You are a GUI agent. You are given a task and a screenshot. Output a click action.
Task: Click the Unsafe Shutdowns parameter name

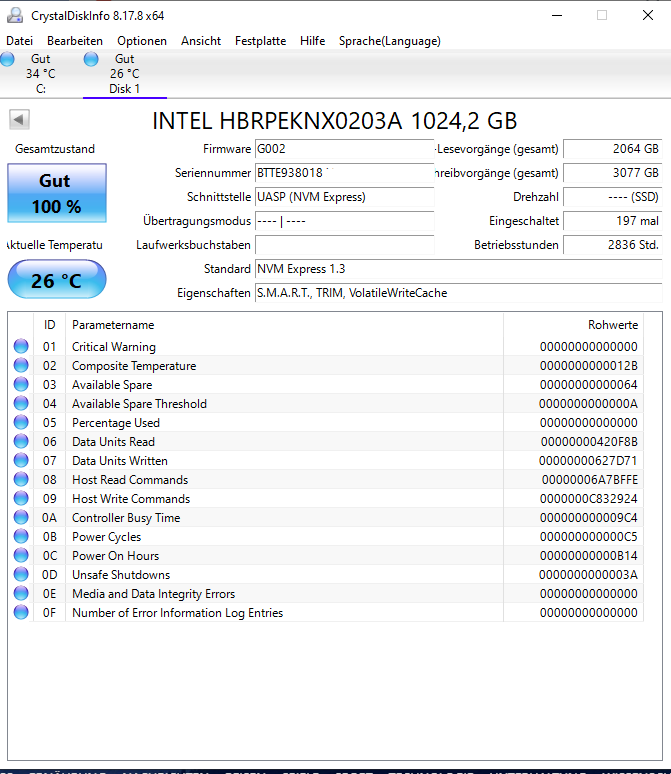[x=121, y=575]
